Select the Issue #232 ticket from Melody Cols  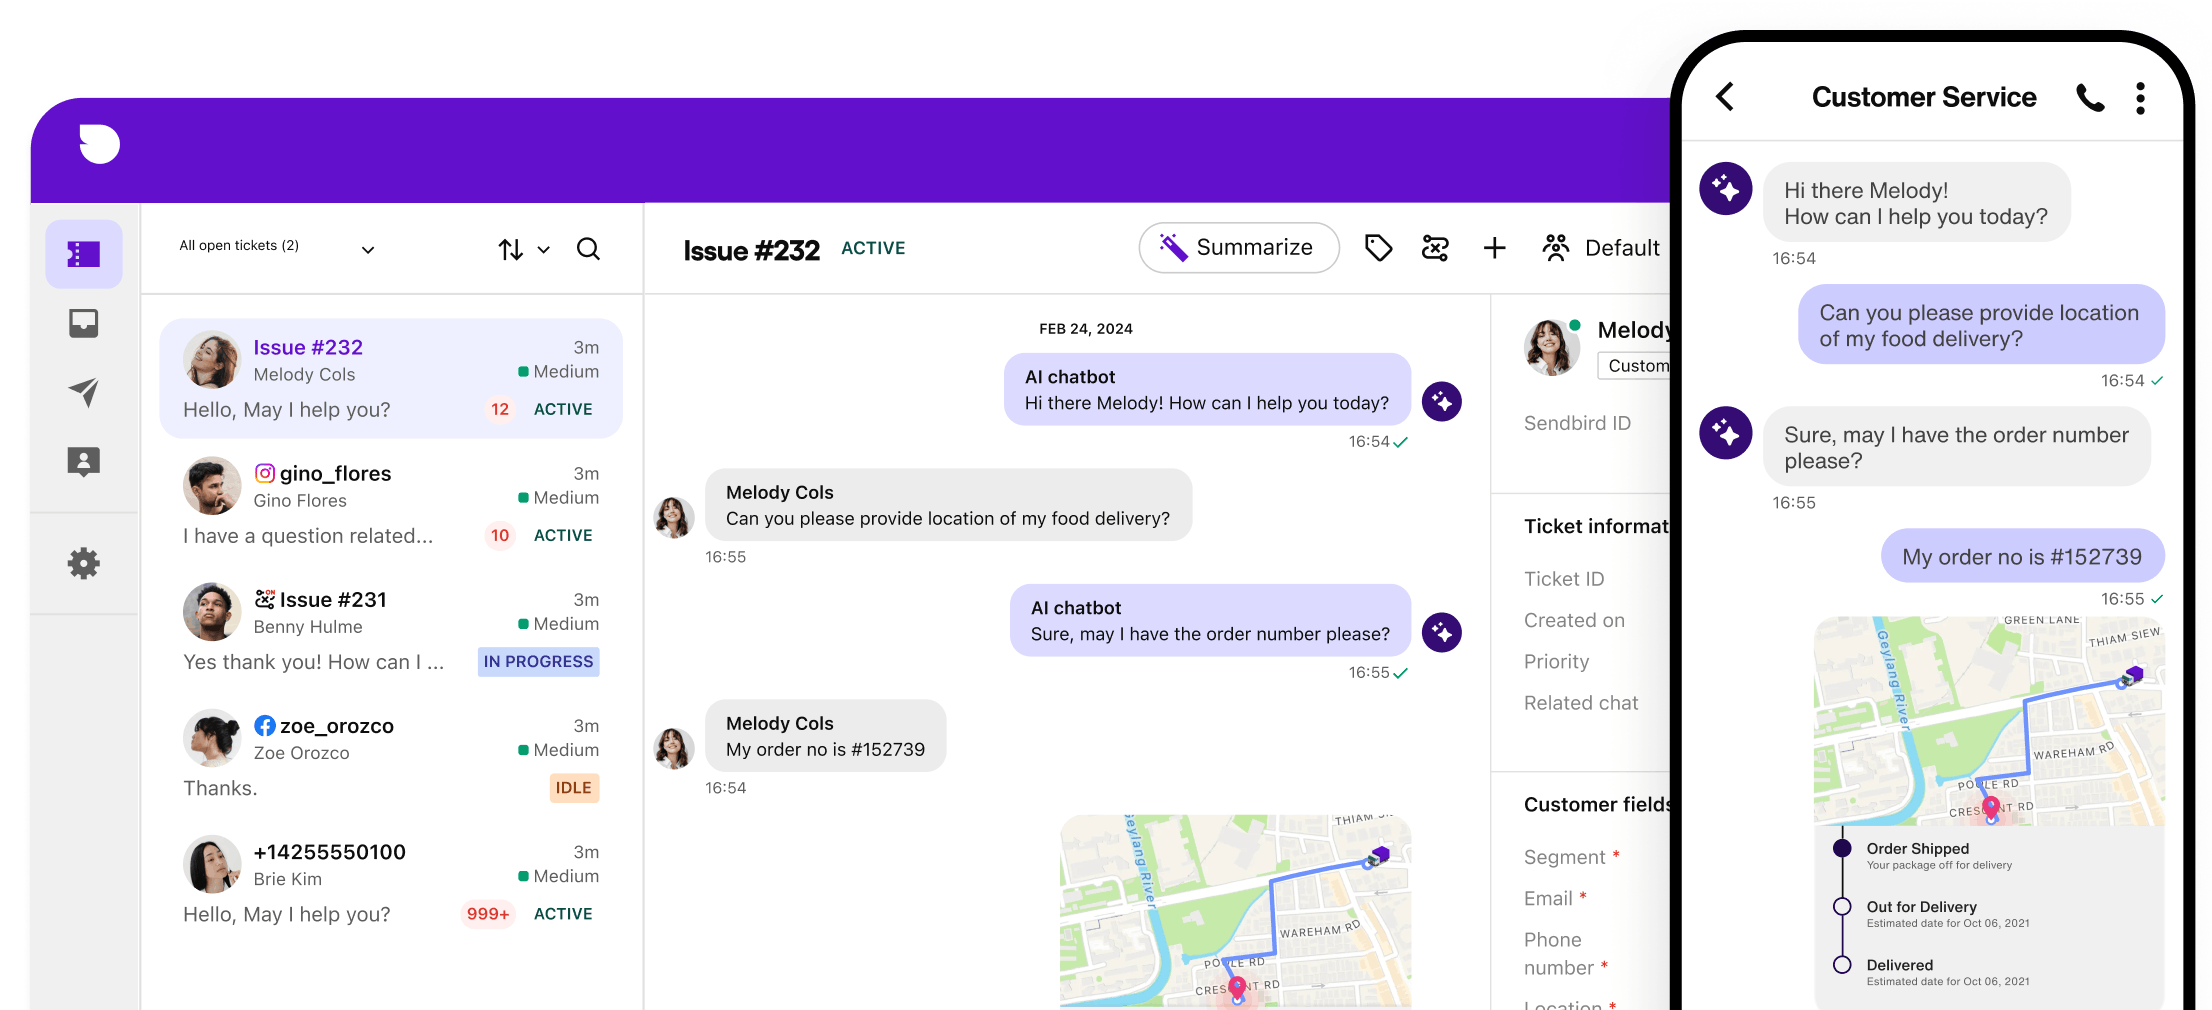click(391, 378)
